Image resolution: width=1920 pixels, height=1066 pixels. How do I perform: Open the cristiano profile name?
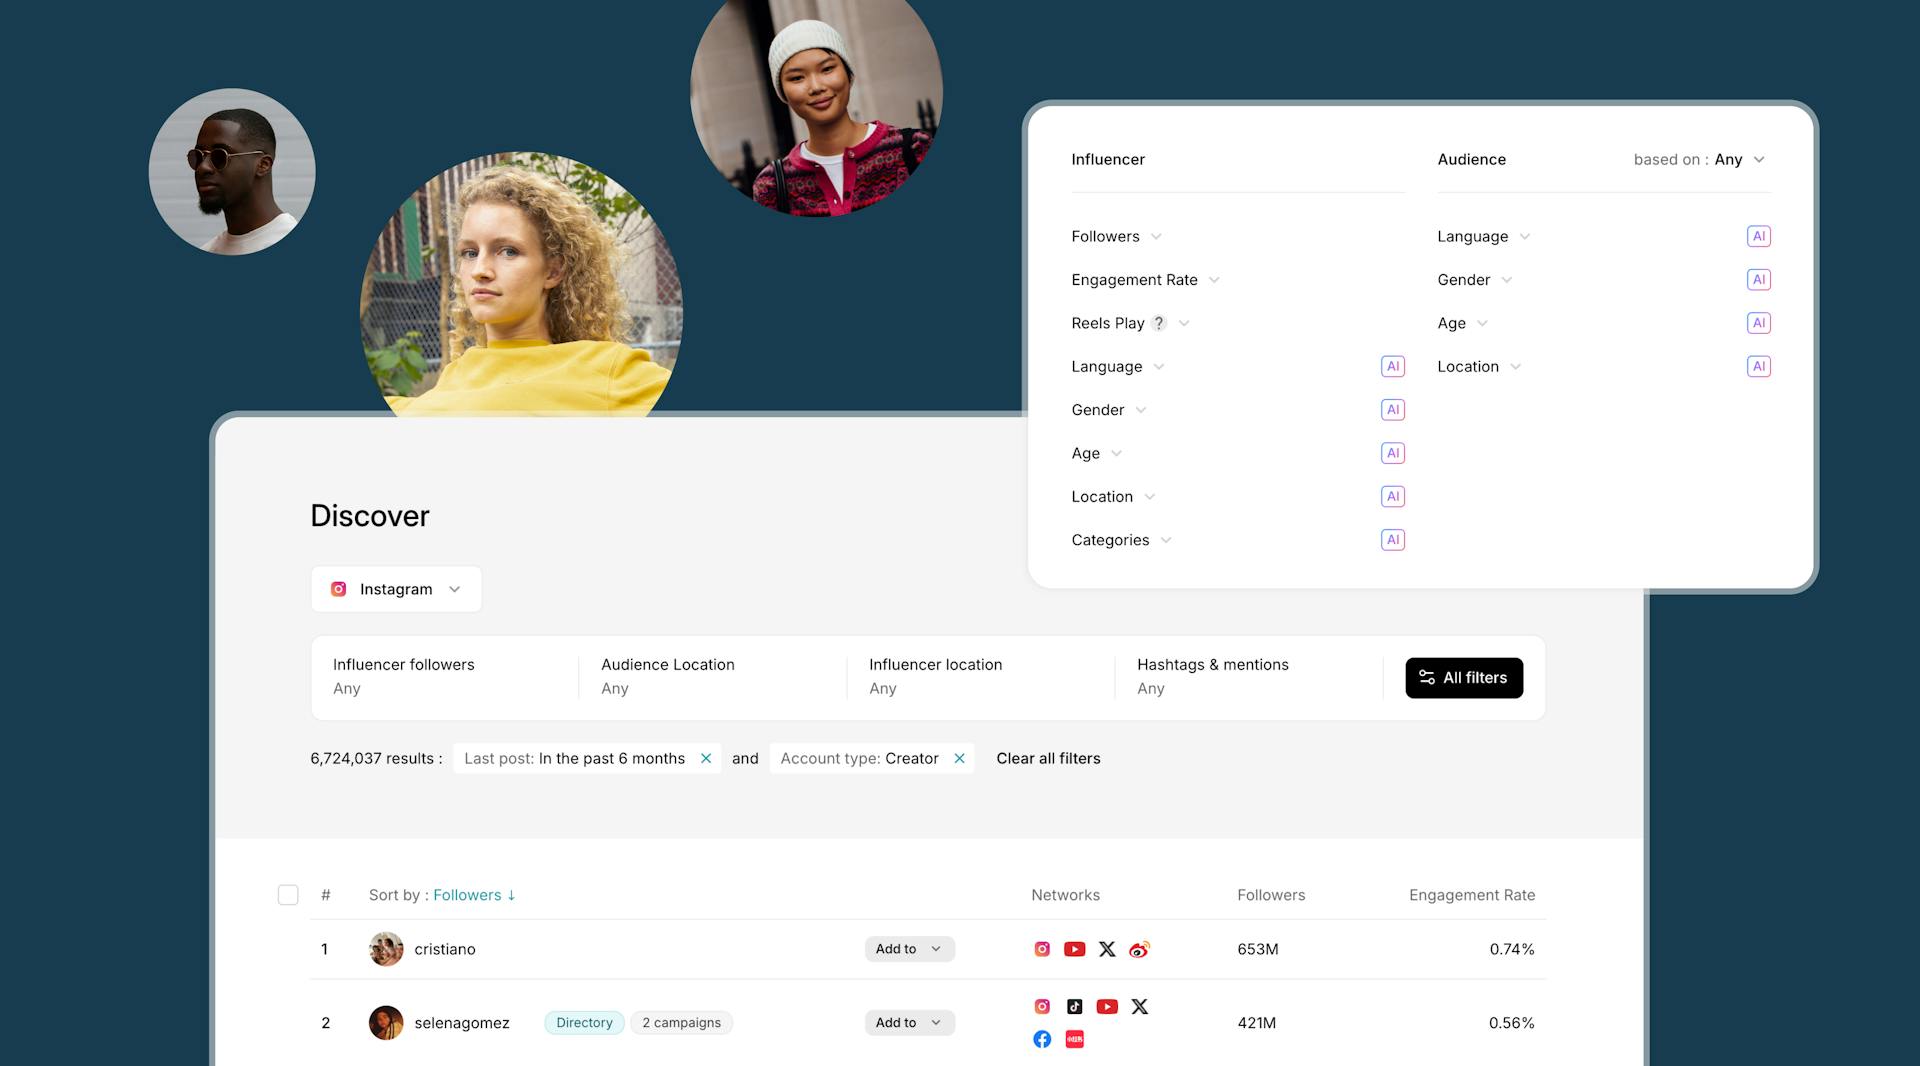click(445, 949)
